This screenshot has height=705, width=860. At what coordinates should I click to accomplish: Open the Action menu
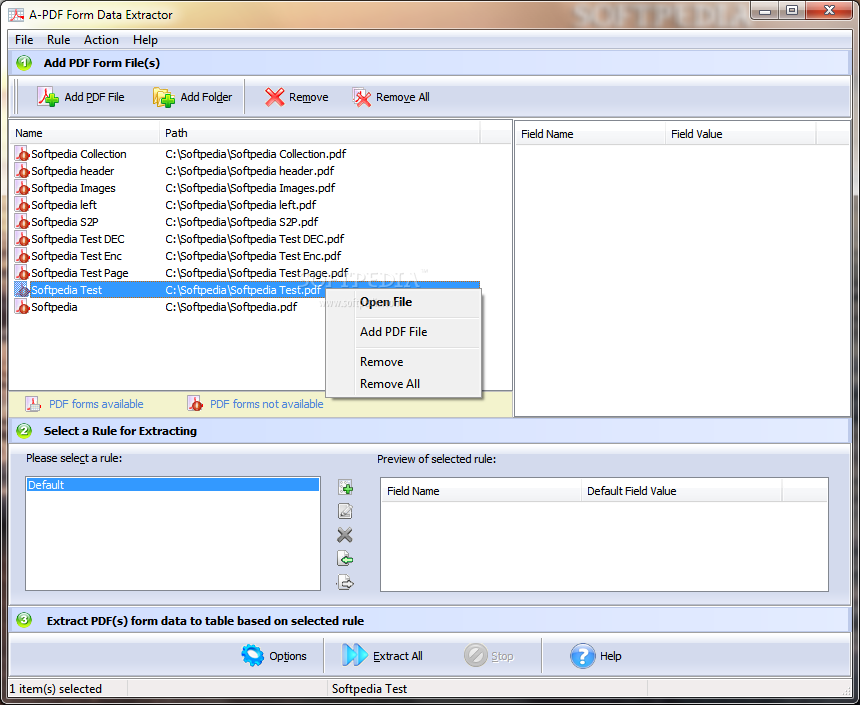point(101,40)
